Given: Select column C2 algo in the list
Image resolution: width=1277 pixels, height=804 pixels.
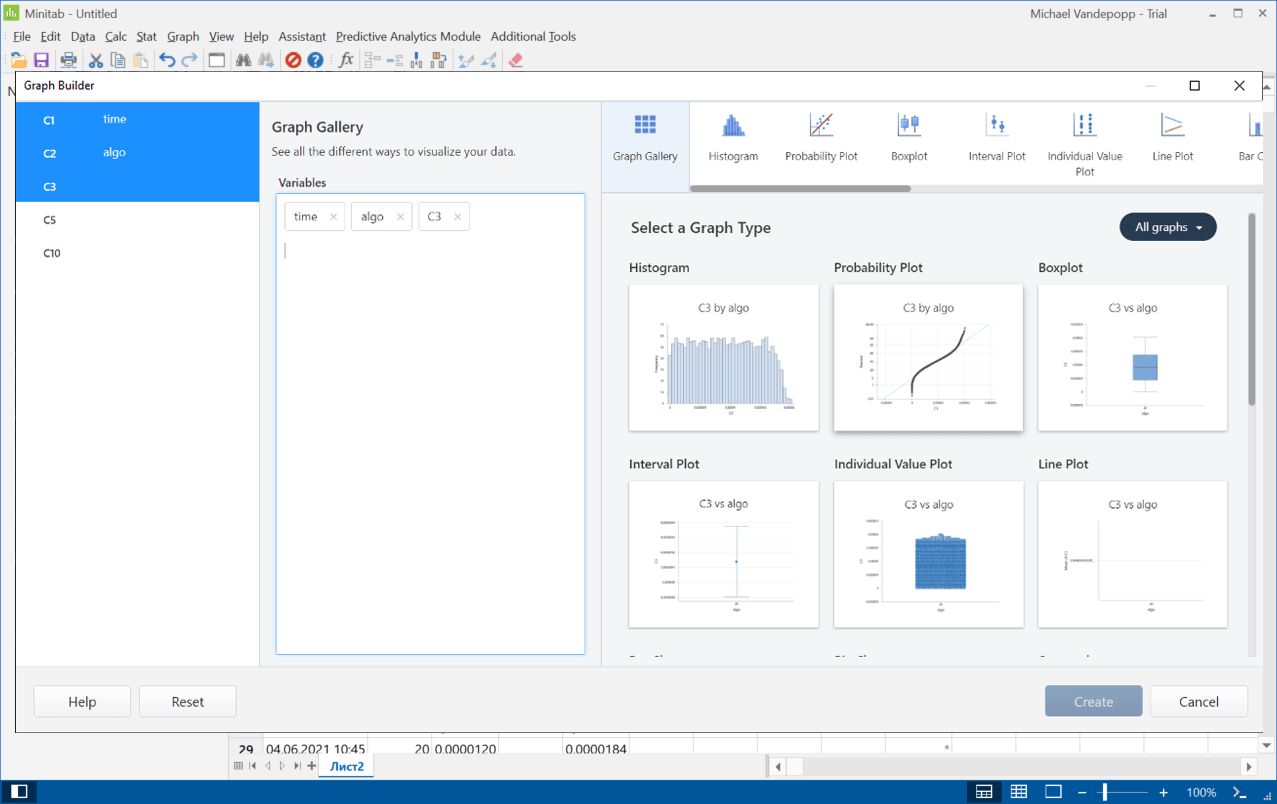Looking at the screenshot, I should pyautogui.click(x=137, y=152).
